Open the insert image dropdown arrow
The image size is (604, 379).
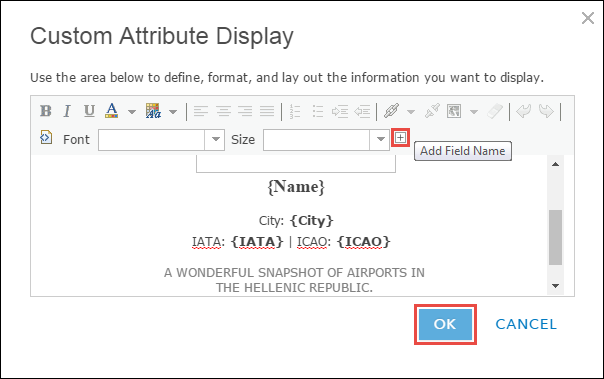click(x=474, y=112)
